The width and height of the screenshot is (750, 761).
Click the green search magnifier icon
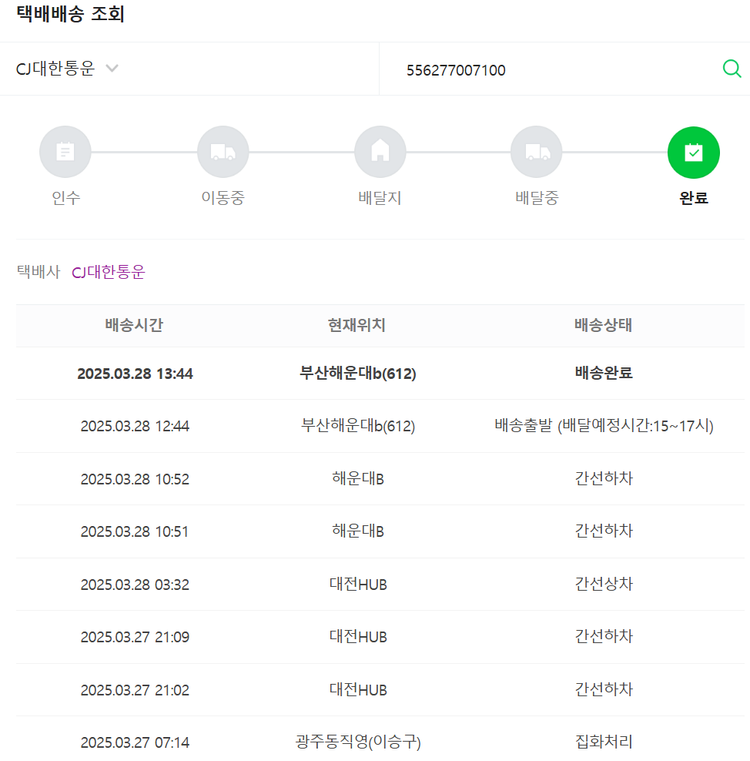coord(731,69)
